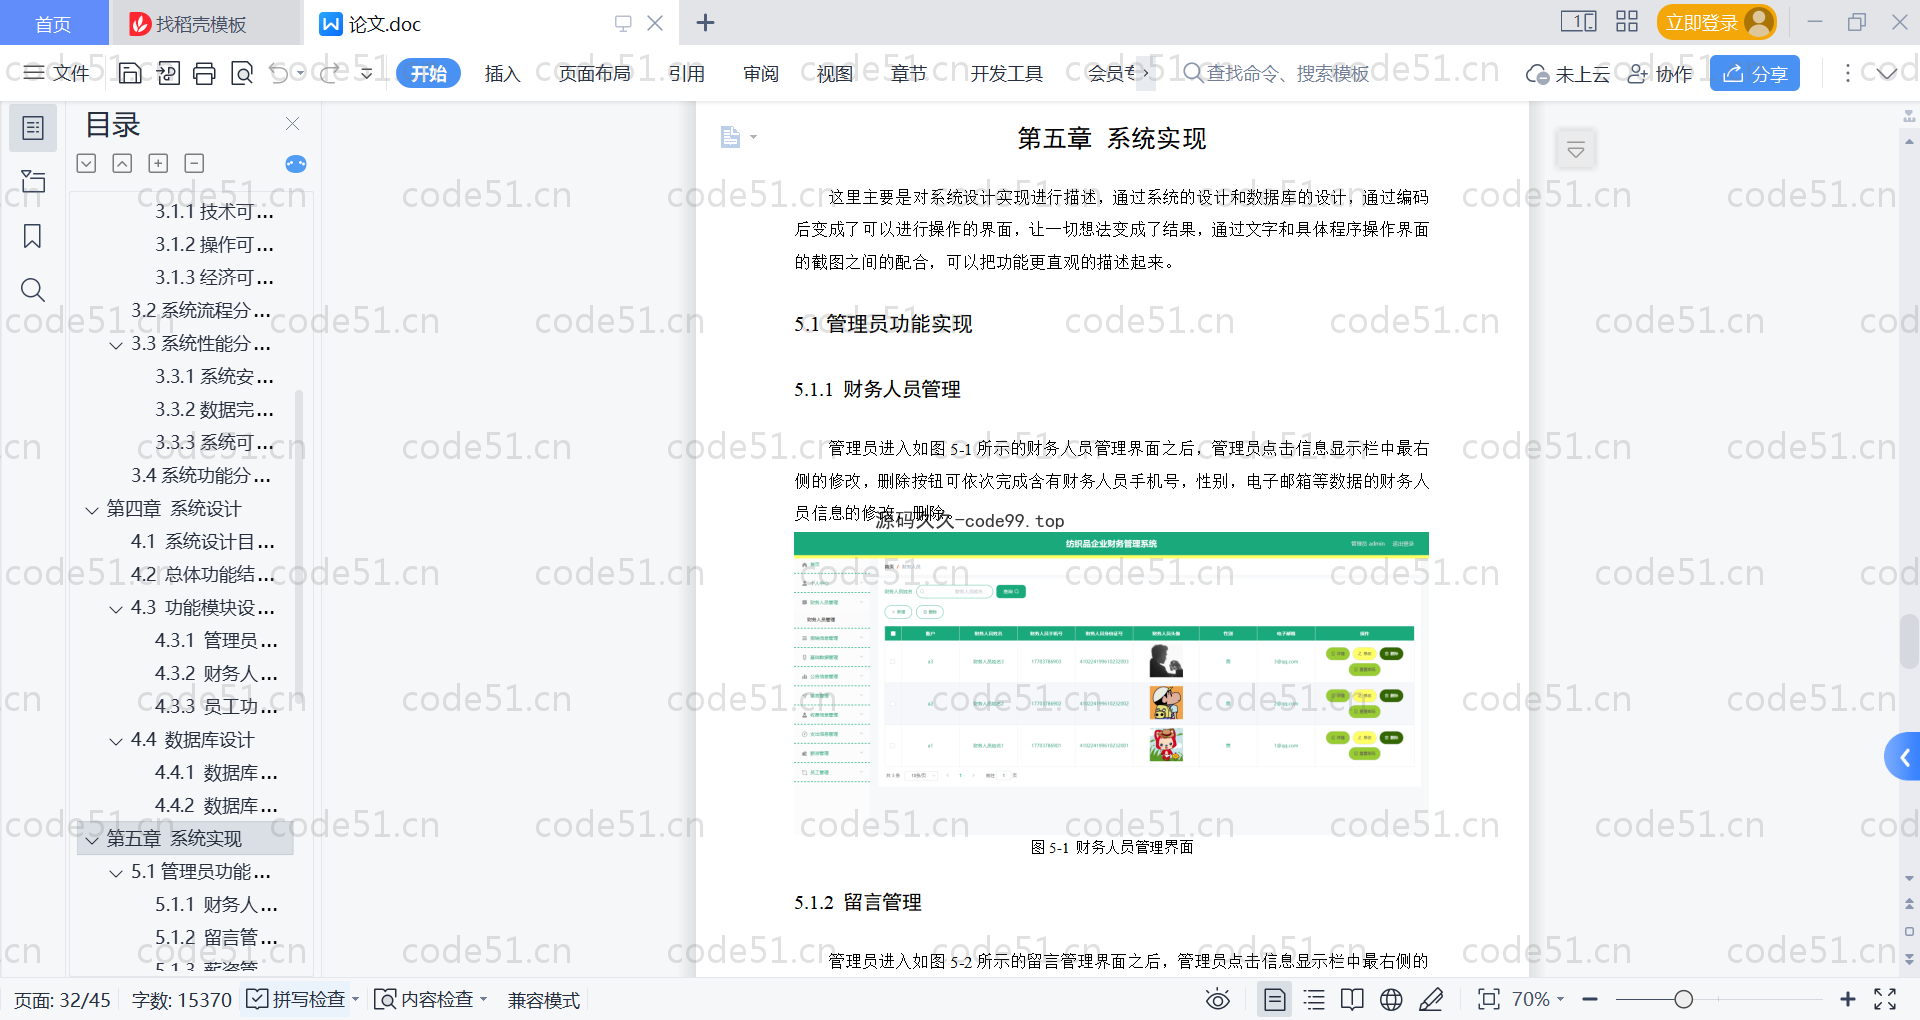Toggle outline view in status bar
Image resolution: width=1920 pixels, height=1020 pixels.
pyautogui.click(x=1314, y=999)
